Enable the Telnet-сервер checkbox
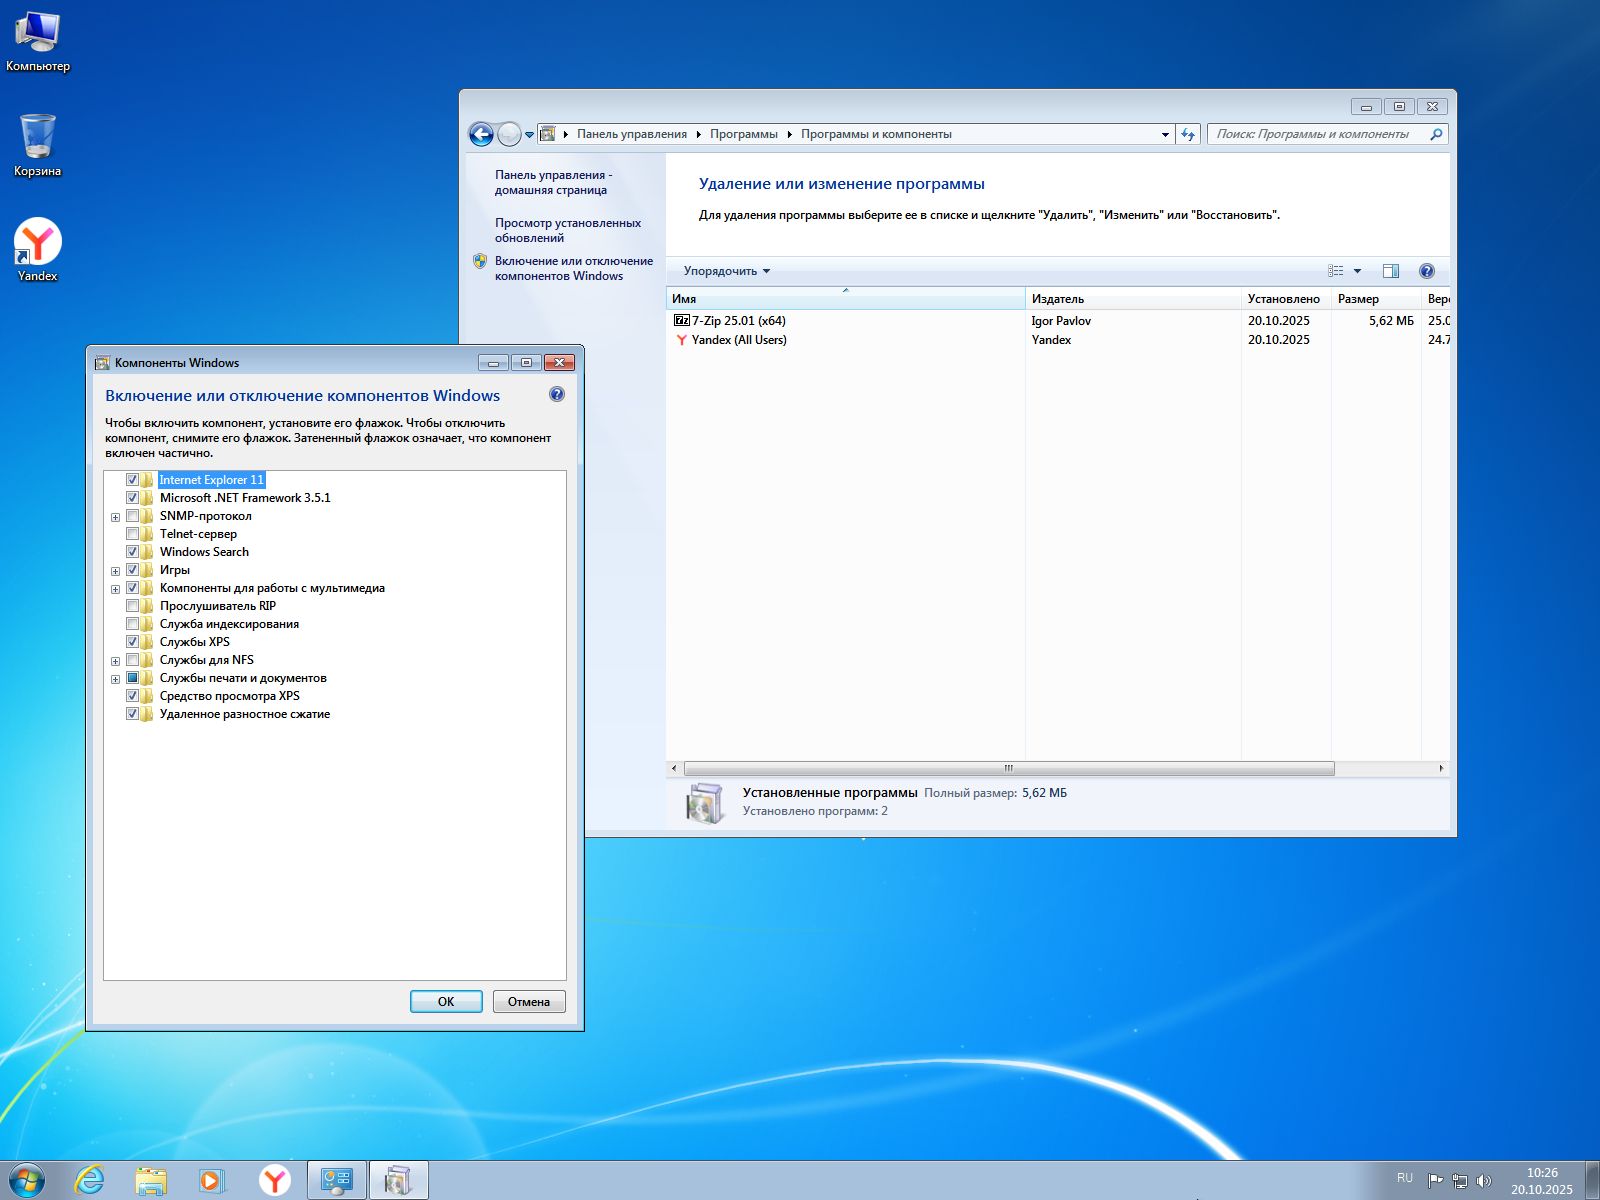 point(132,534)
